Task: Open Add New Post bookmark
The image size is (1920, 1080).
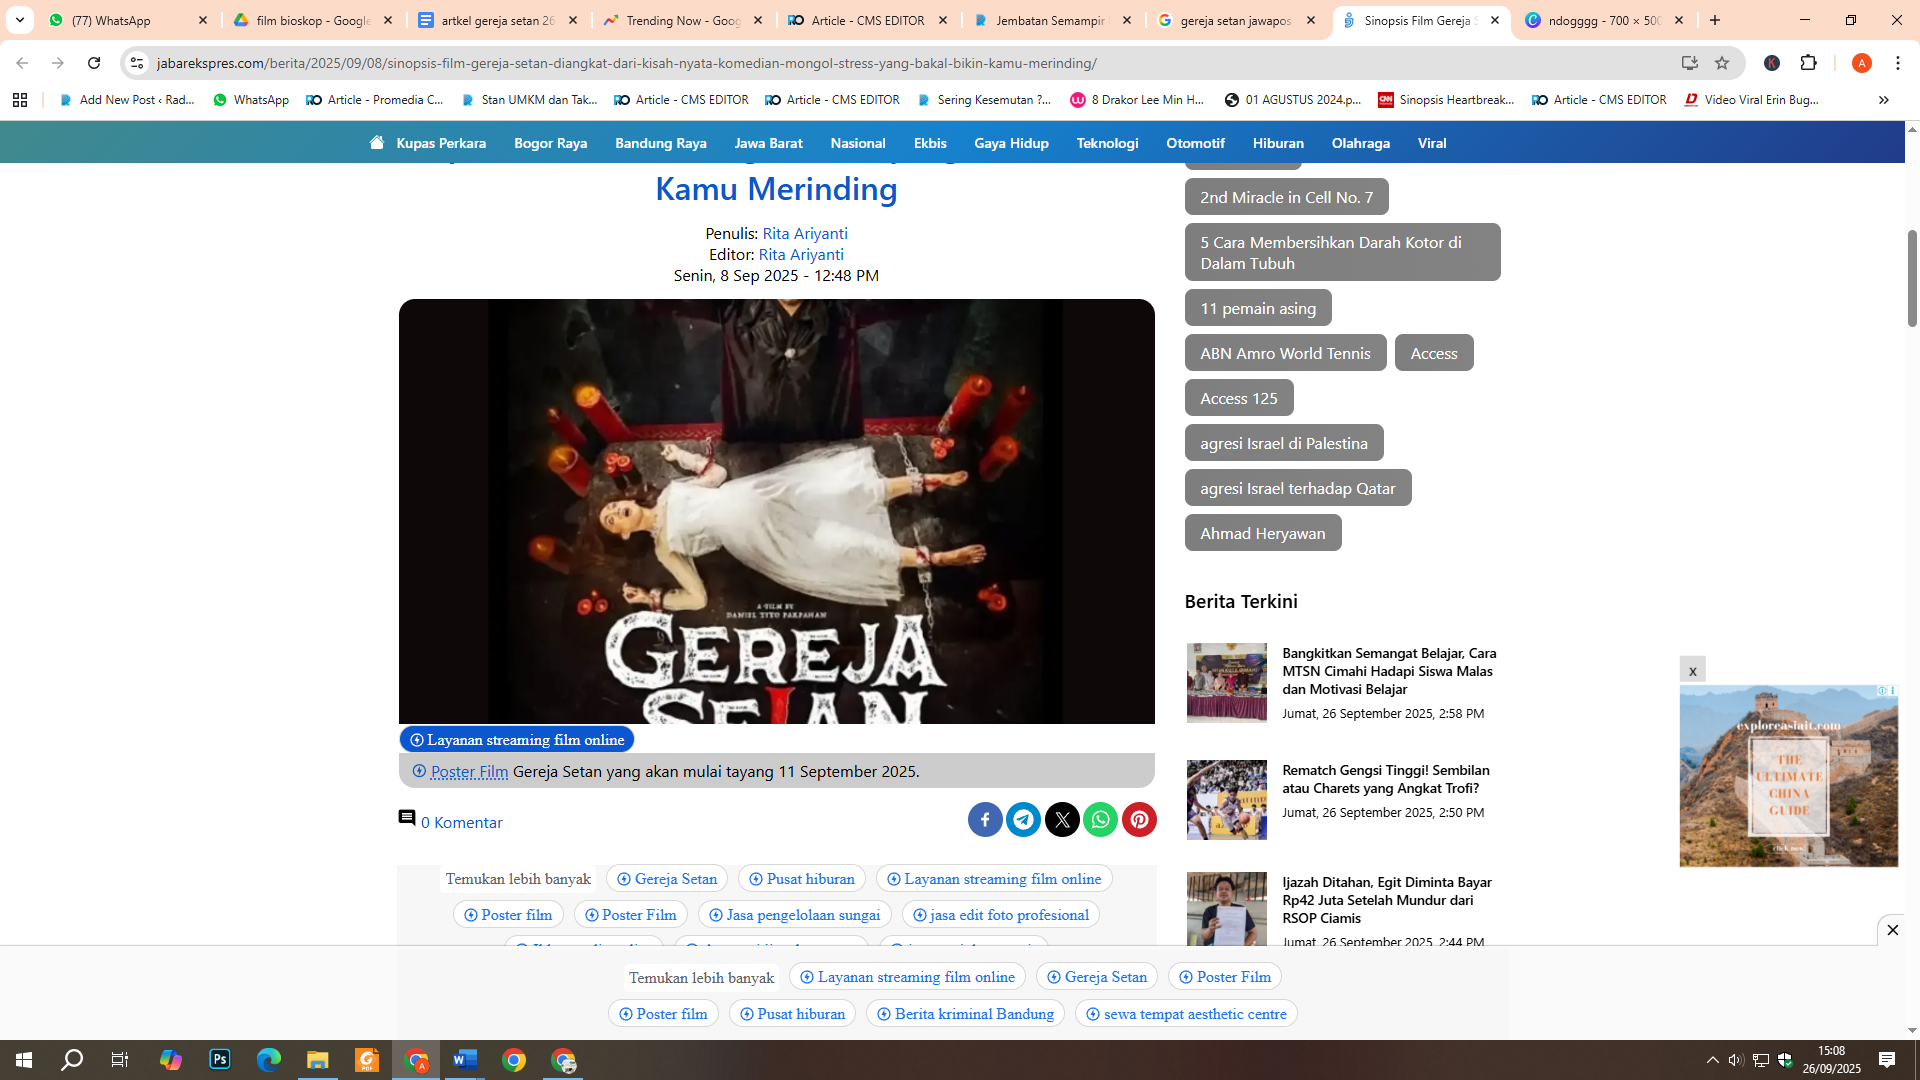Action: tap(127, 100)
